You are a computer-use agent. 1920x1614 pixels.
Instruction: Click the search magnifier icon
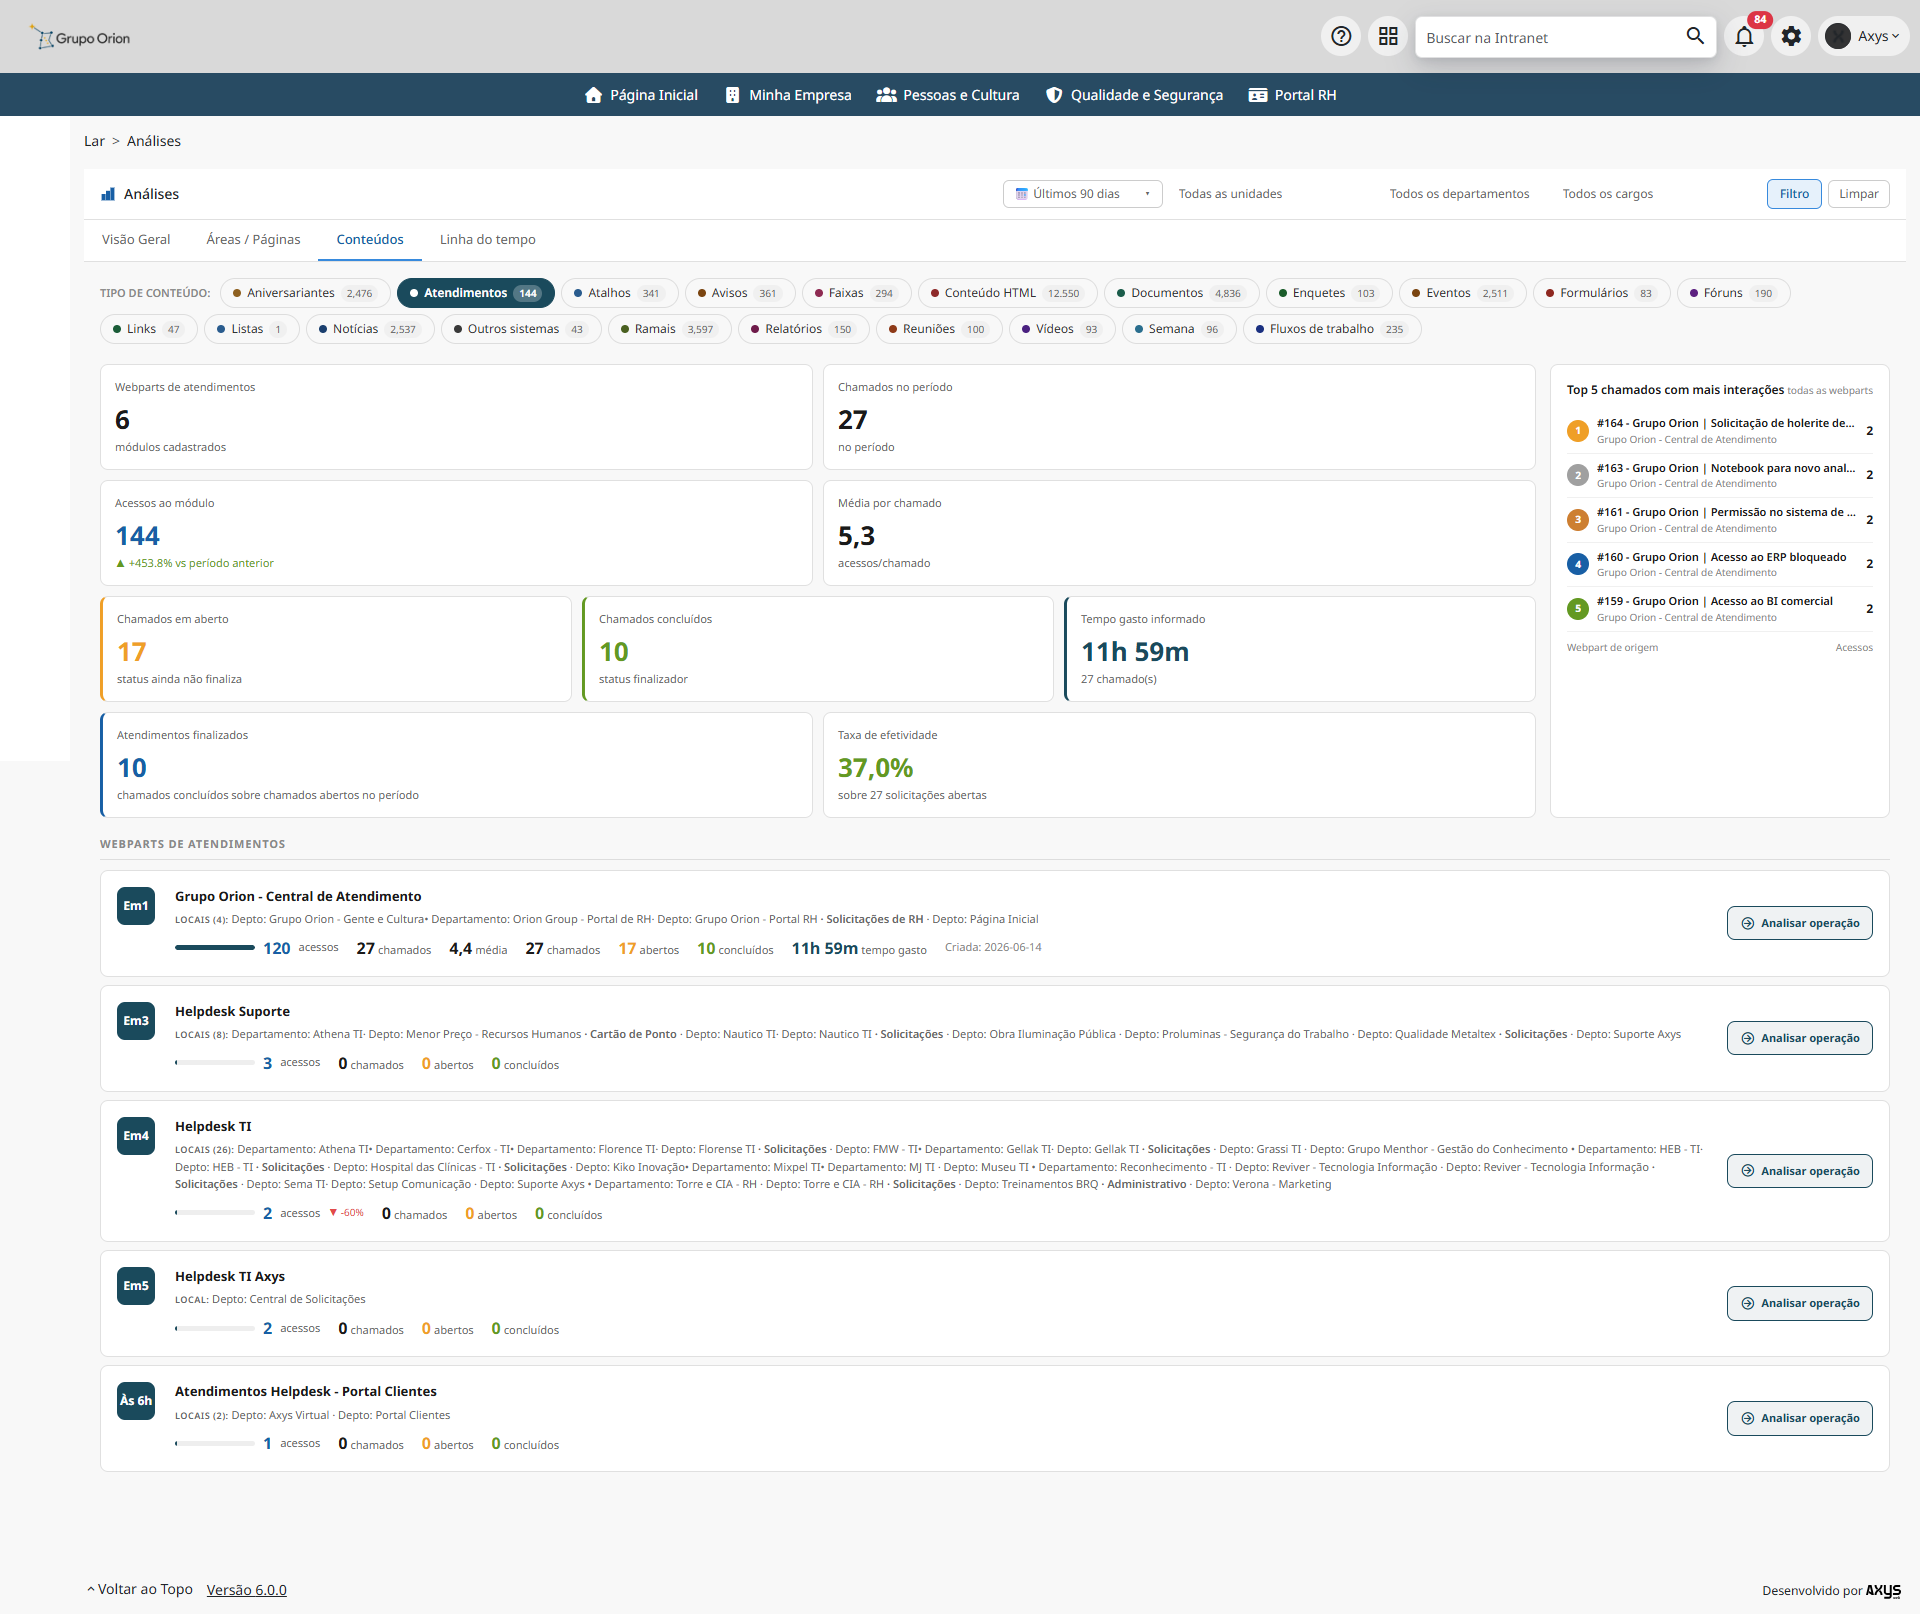pyautogui.click(x=1695, y=36)
